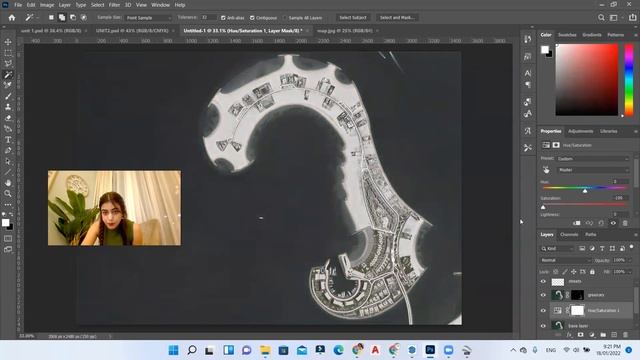The height and width of the screenshot is (360, 640).
Task: Switch to the Adjustments tab
Action: [x=580, y=131]
